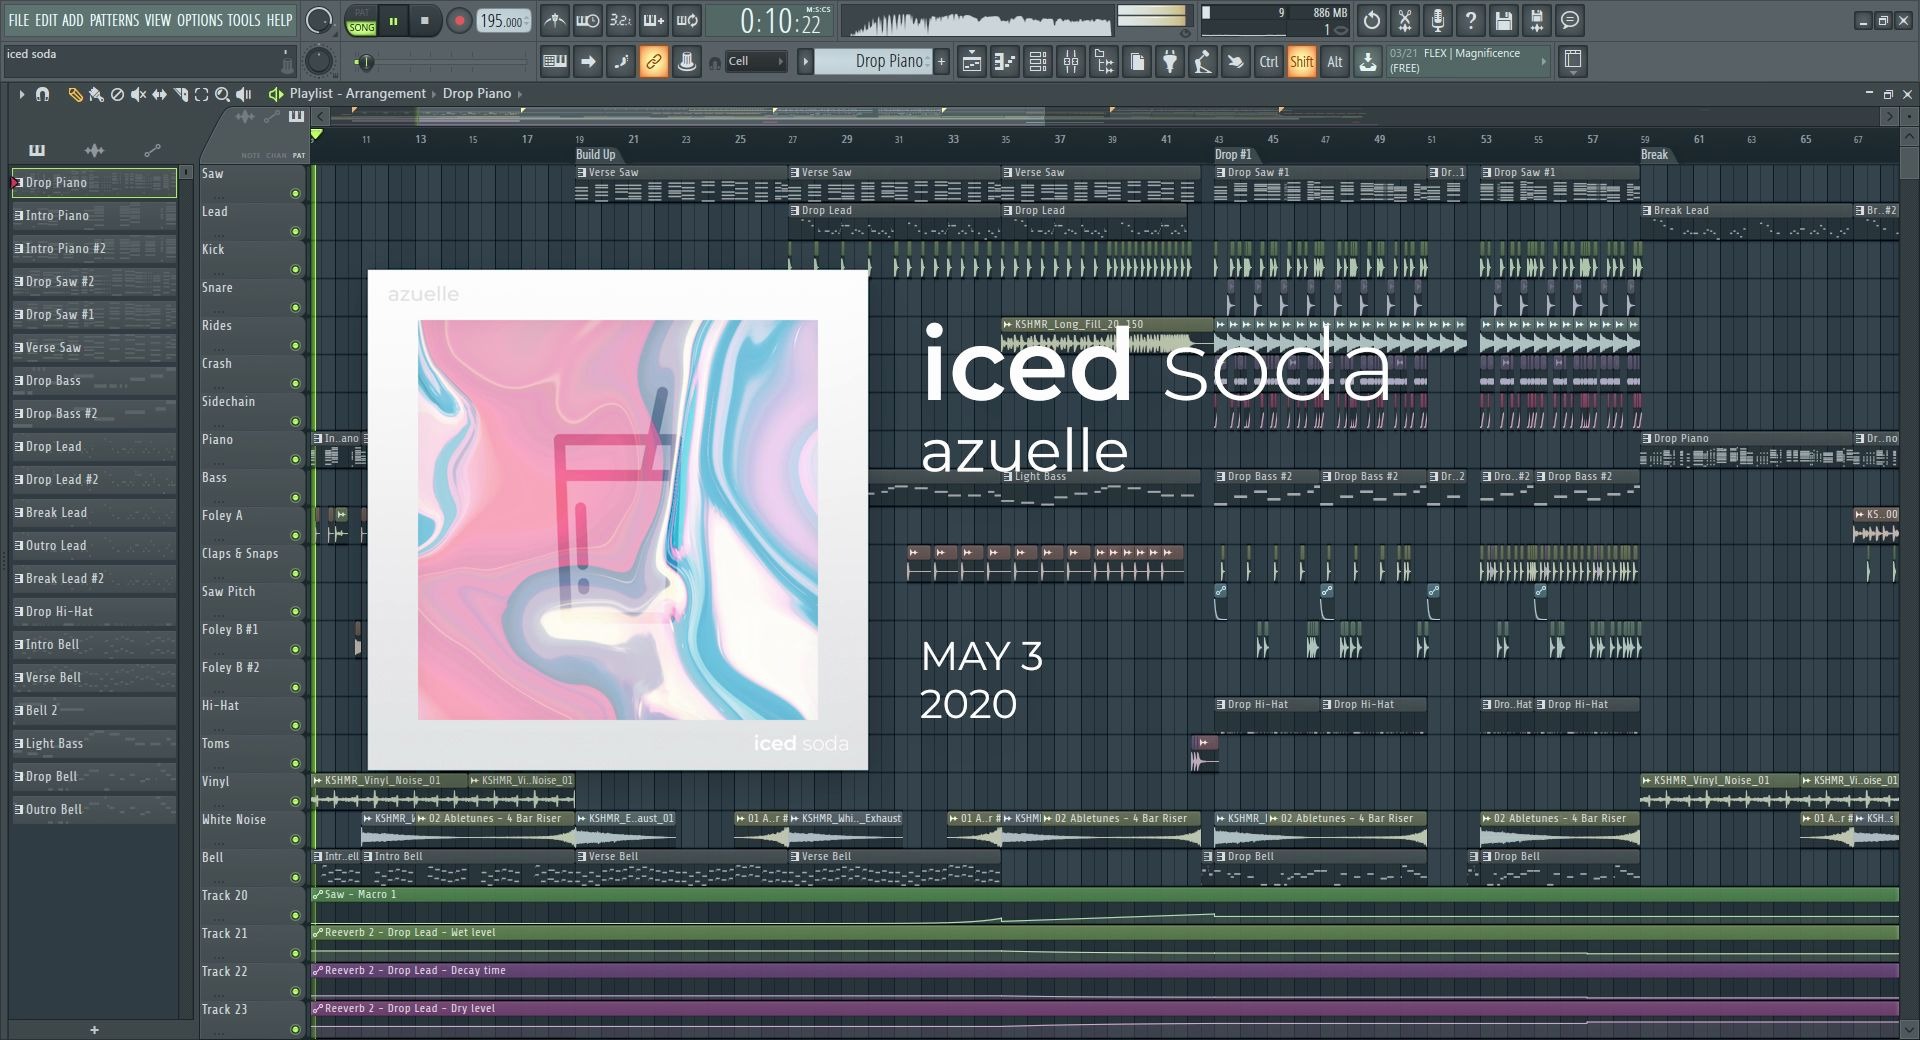The height and width of the screenshot is (1040, 1920).
Task: Toggle auto-scroll arrow icon
Action: (588, 62)
